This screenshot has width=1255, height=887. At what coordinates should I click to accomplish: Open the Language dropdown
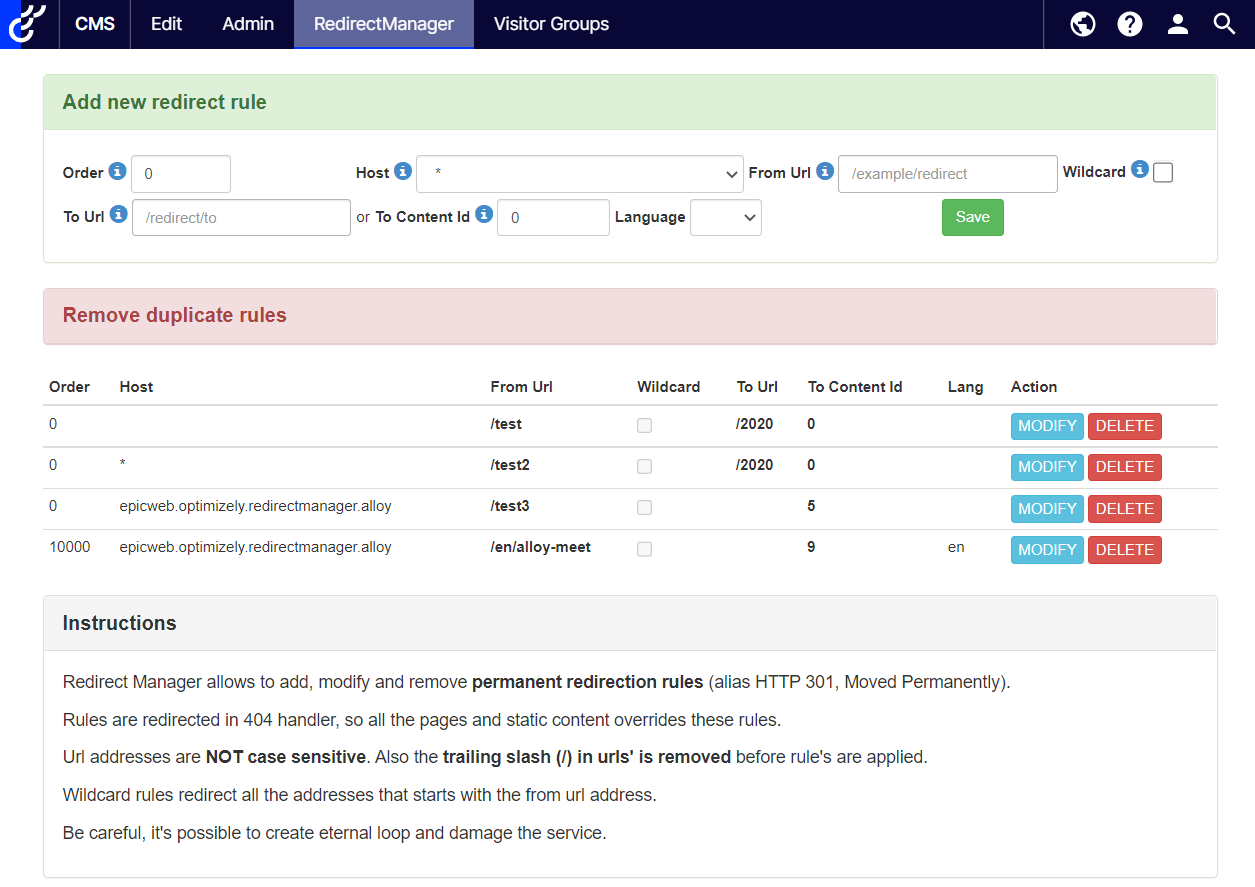coord(725,217)
